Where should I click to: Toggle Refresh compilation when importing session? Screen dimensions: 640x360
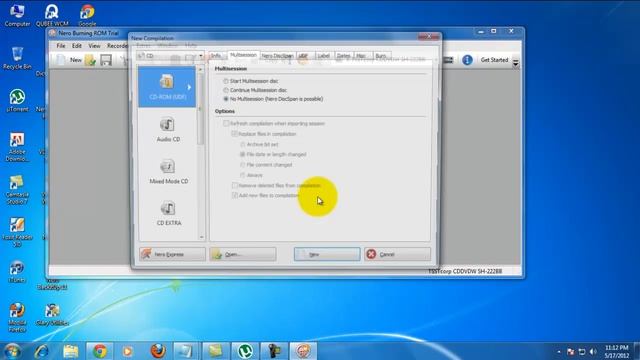[x=226, y=123]
